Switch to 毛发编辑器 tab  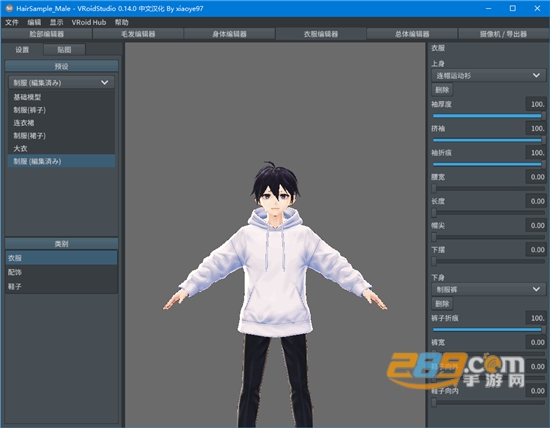[x=138, y=34]
